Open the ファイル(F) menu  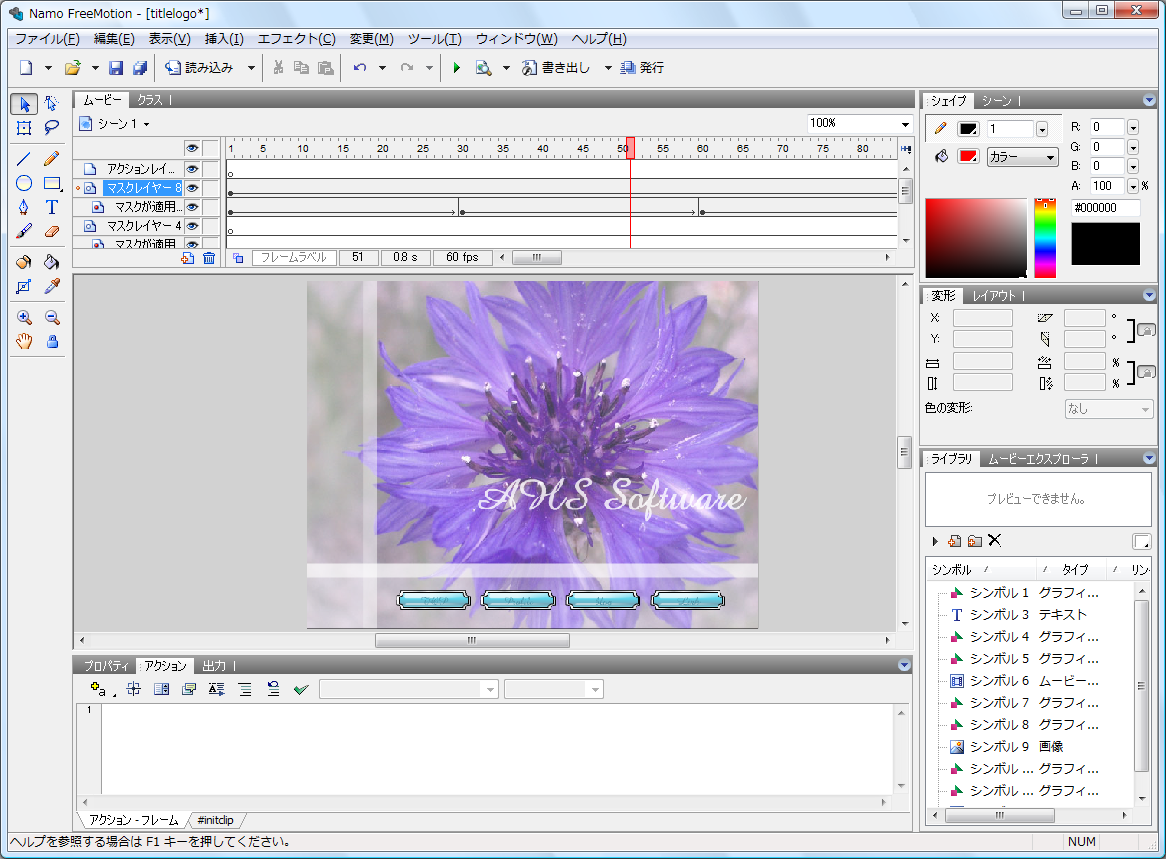[x=48, y=39]
